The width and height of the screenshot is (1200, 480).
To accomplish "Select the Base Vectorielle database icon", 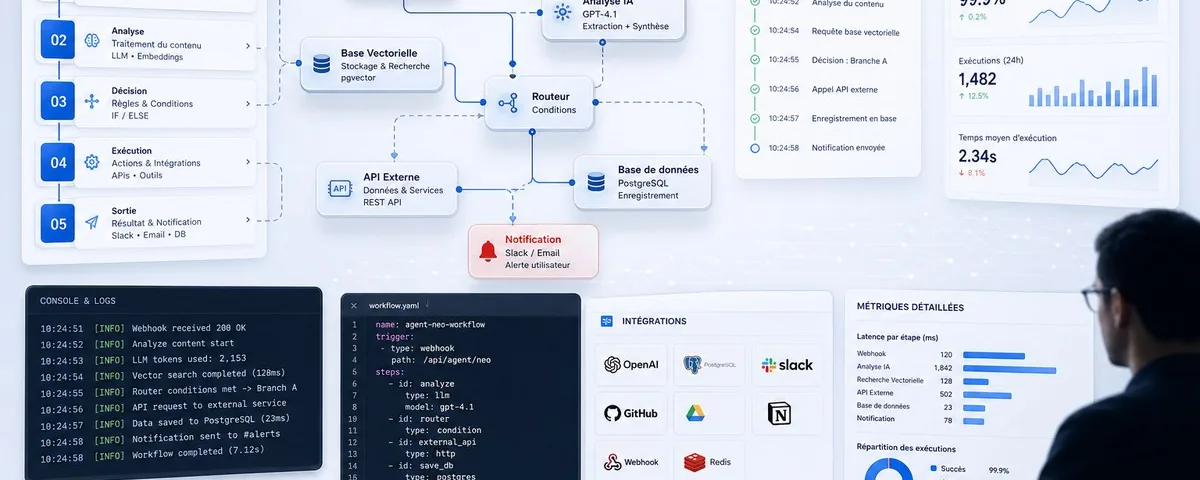I will point(321,64).
